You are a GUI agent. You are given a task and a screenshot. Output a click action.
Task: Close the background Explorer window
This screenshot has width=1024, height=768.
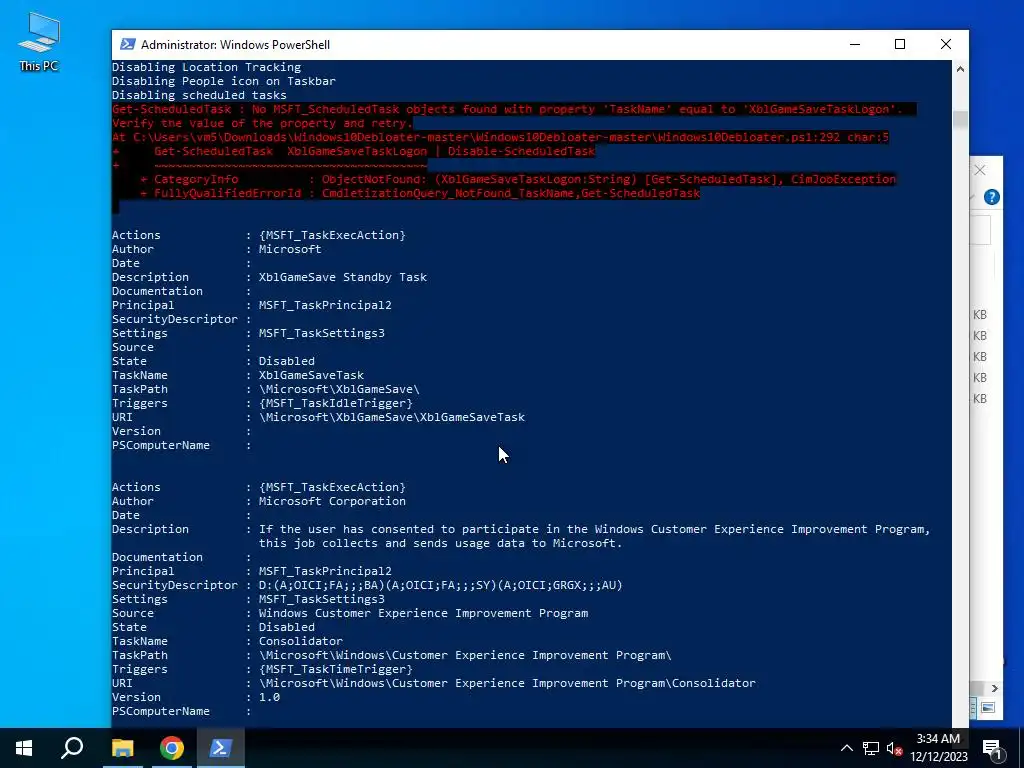pyautogui.click(x=980, y=170)
